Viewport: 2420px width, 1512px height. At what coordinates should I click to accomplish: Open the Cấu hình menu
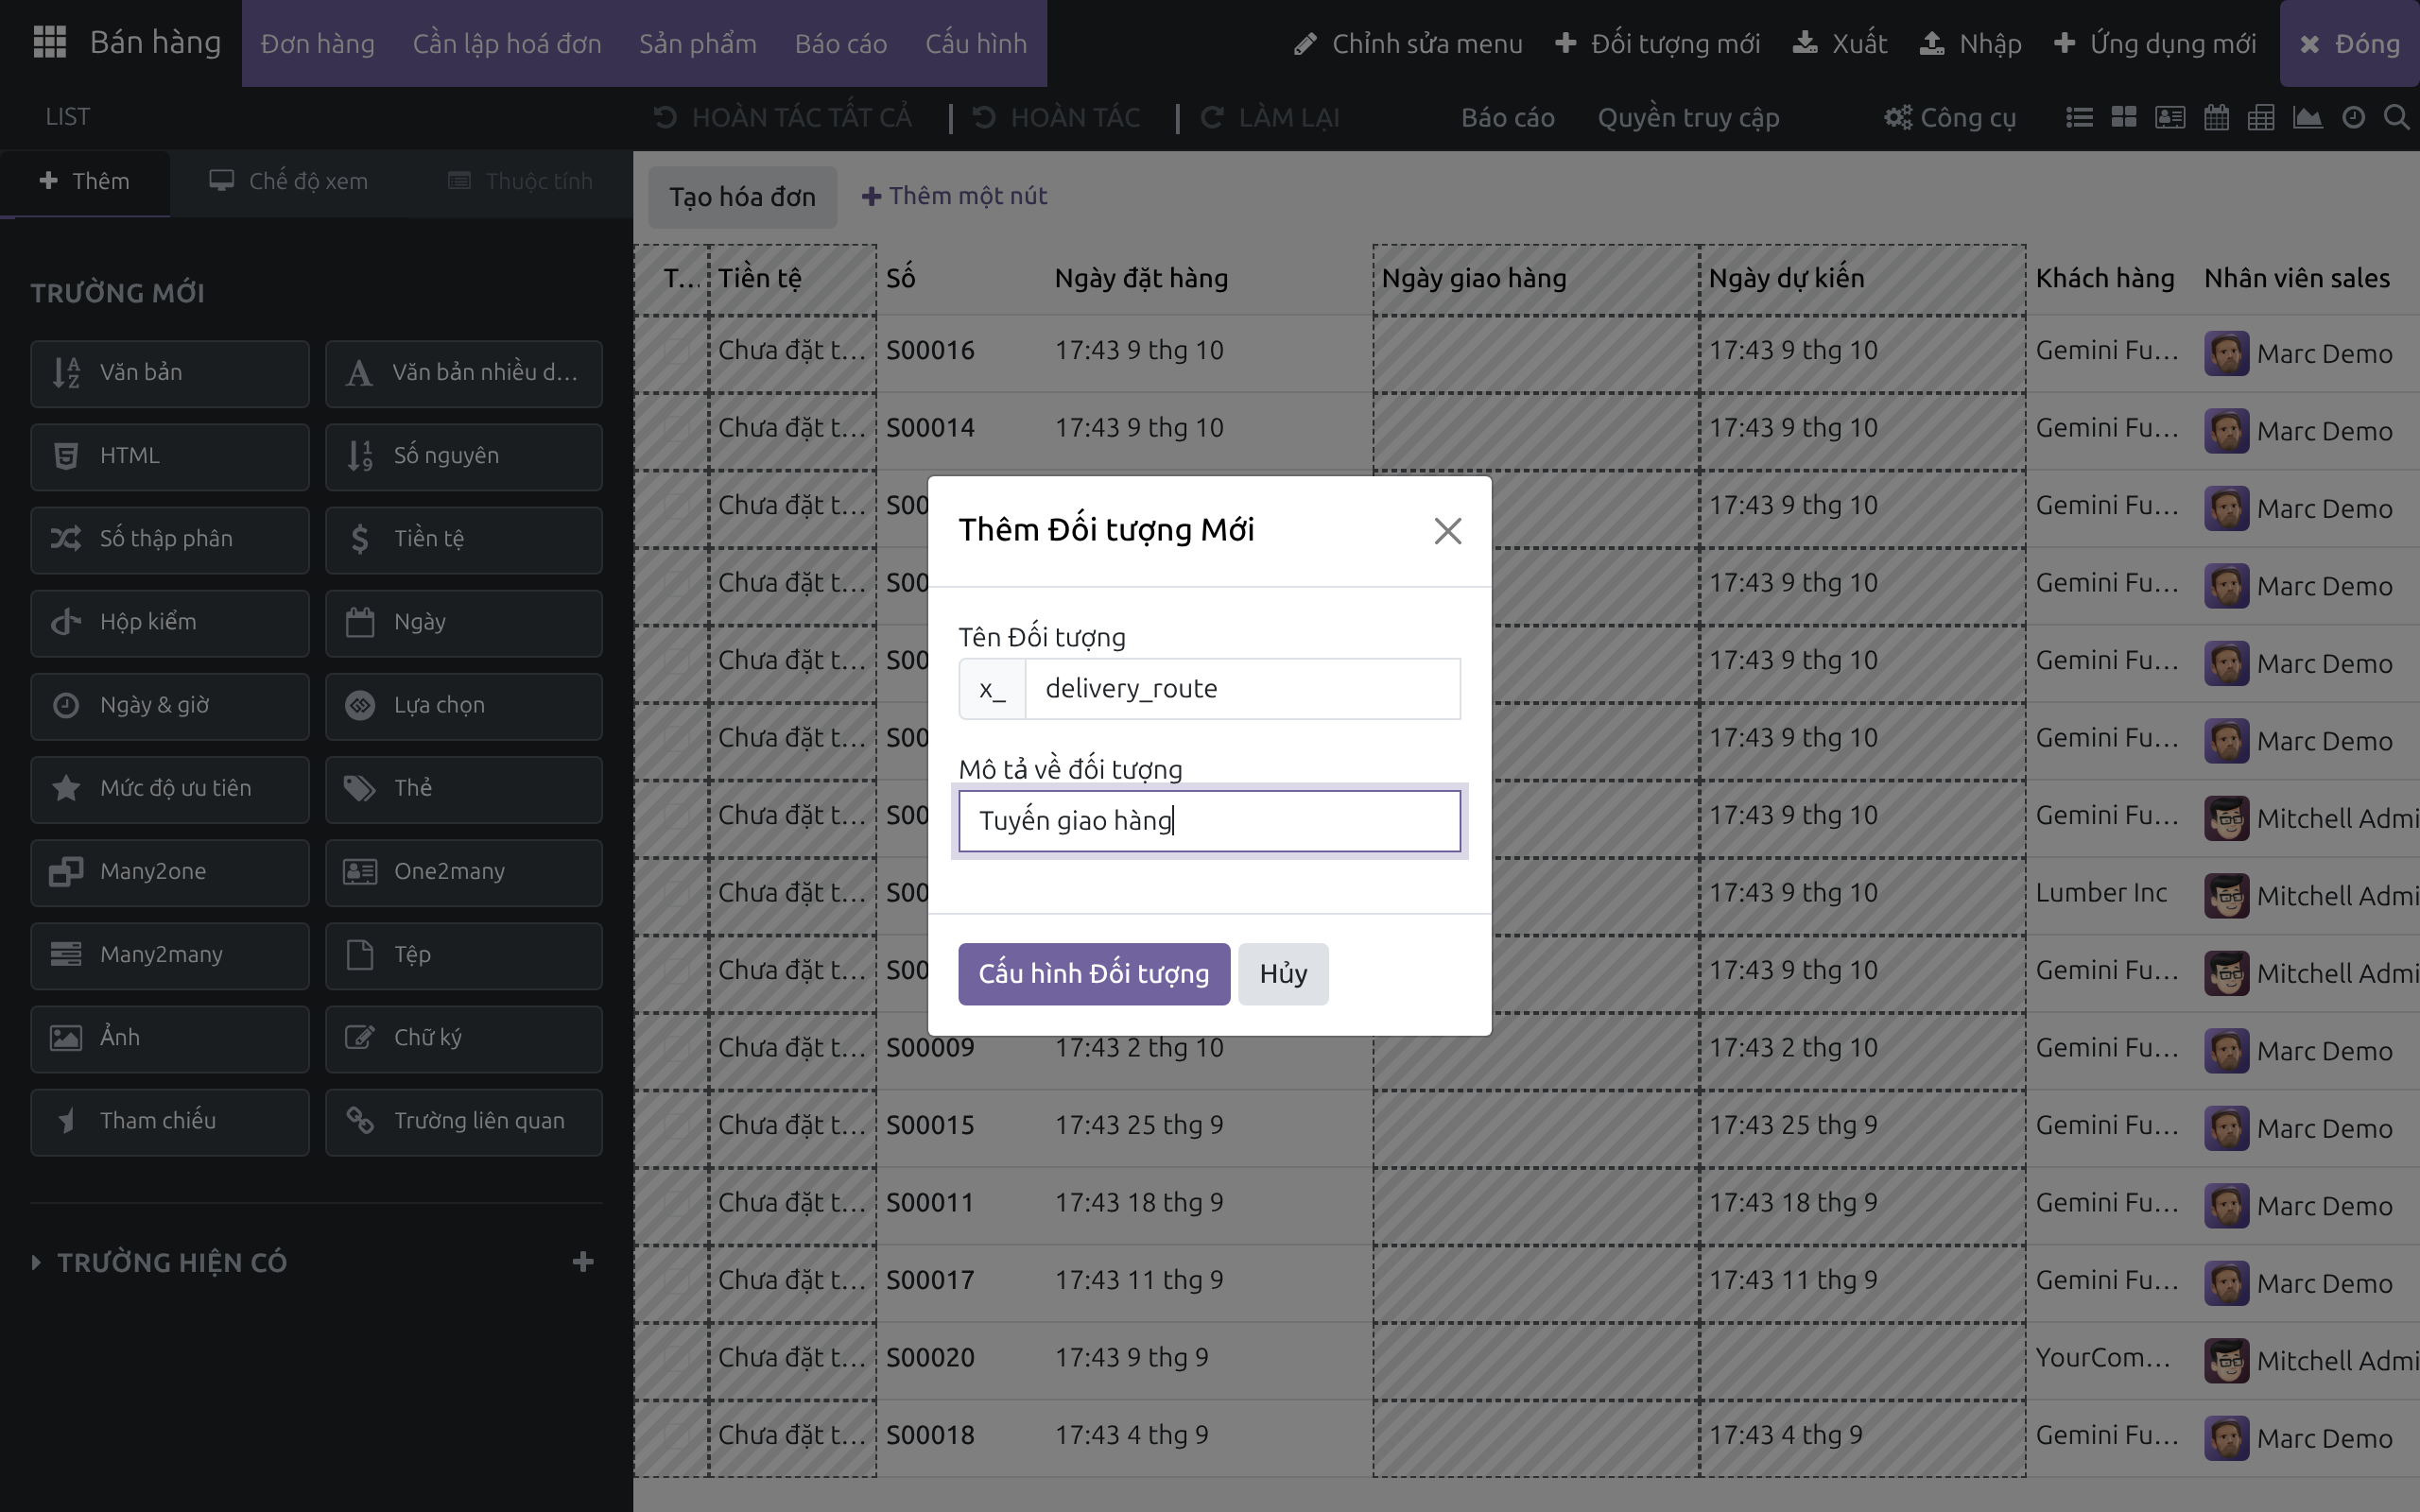pos(976,43)
